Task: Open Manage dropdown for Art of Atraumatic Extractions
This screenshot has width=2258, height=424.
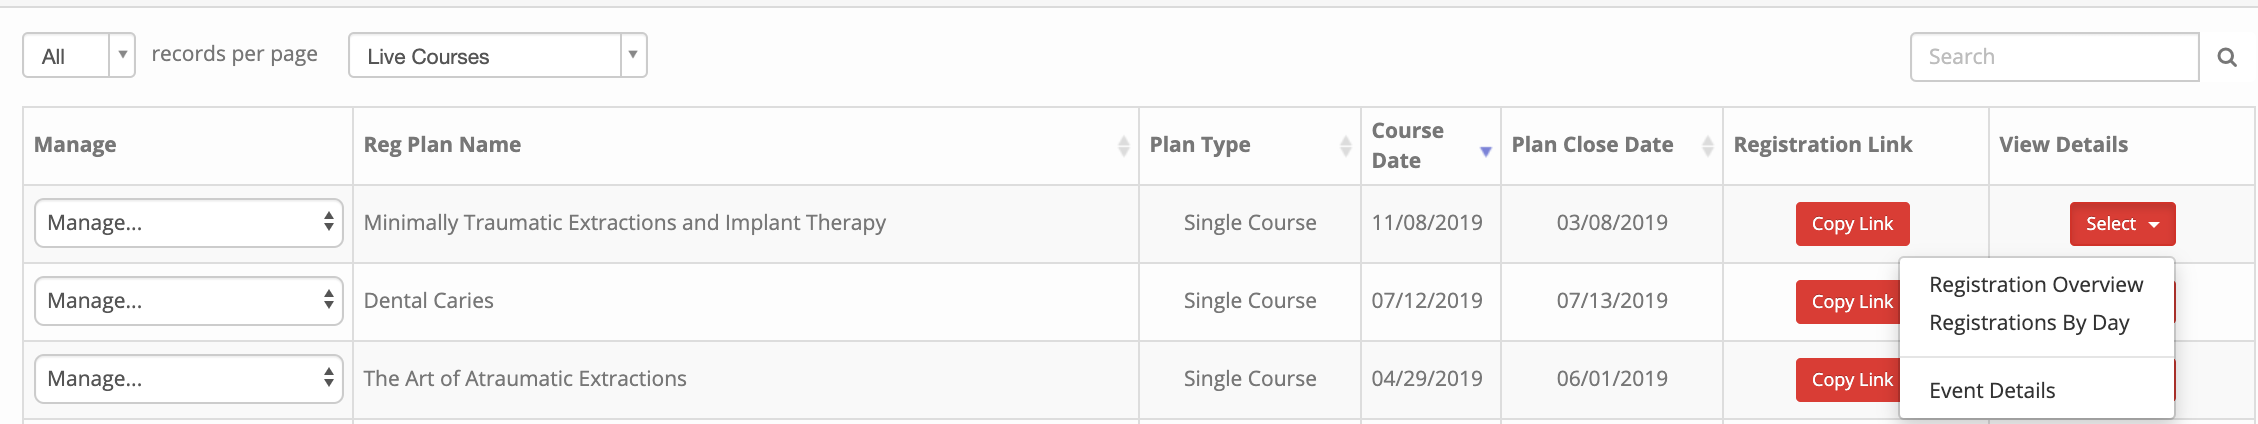Action: click(x=189, y=379)
